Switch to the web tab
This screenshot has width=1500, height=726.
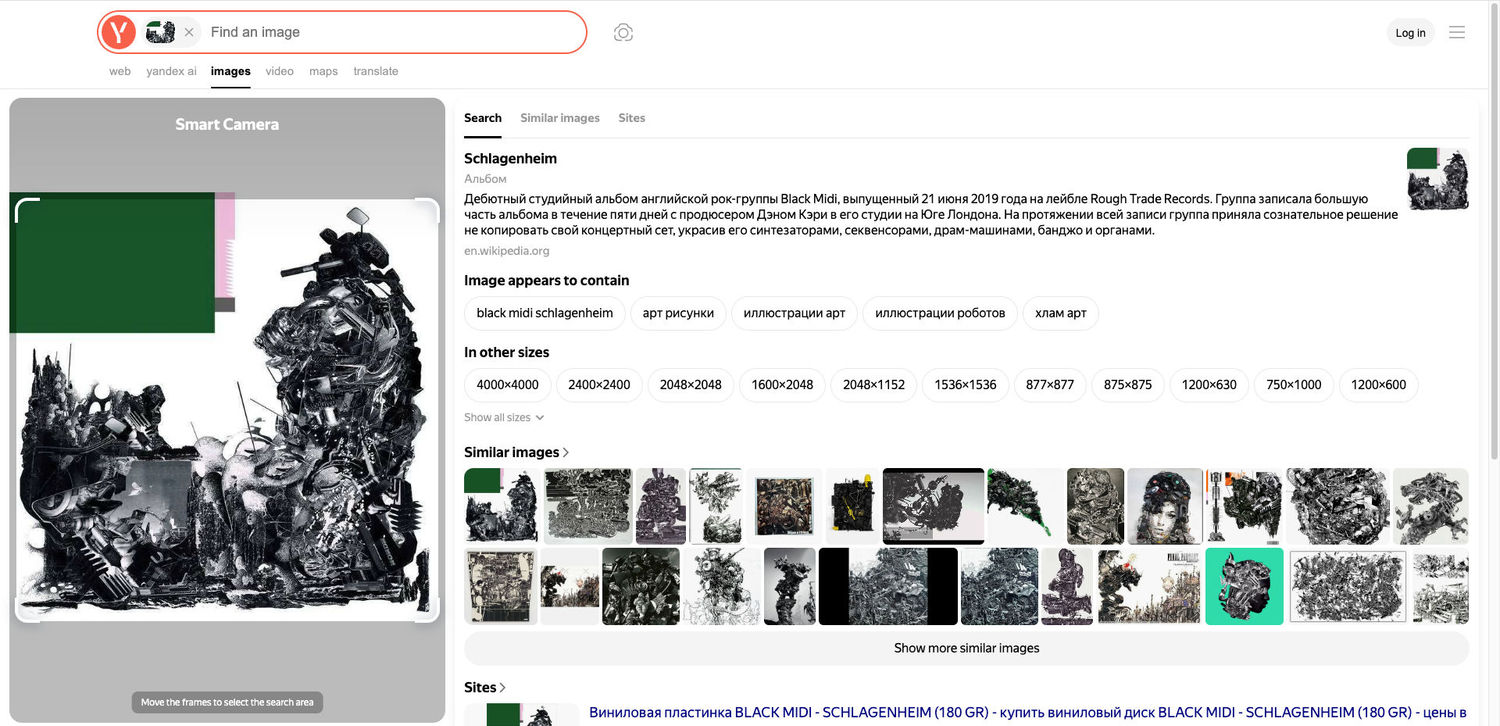click(120, 71)
